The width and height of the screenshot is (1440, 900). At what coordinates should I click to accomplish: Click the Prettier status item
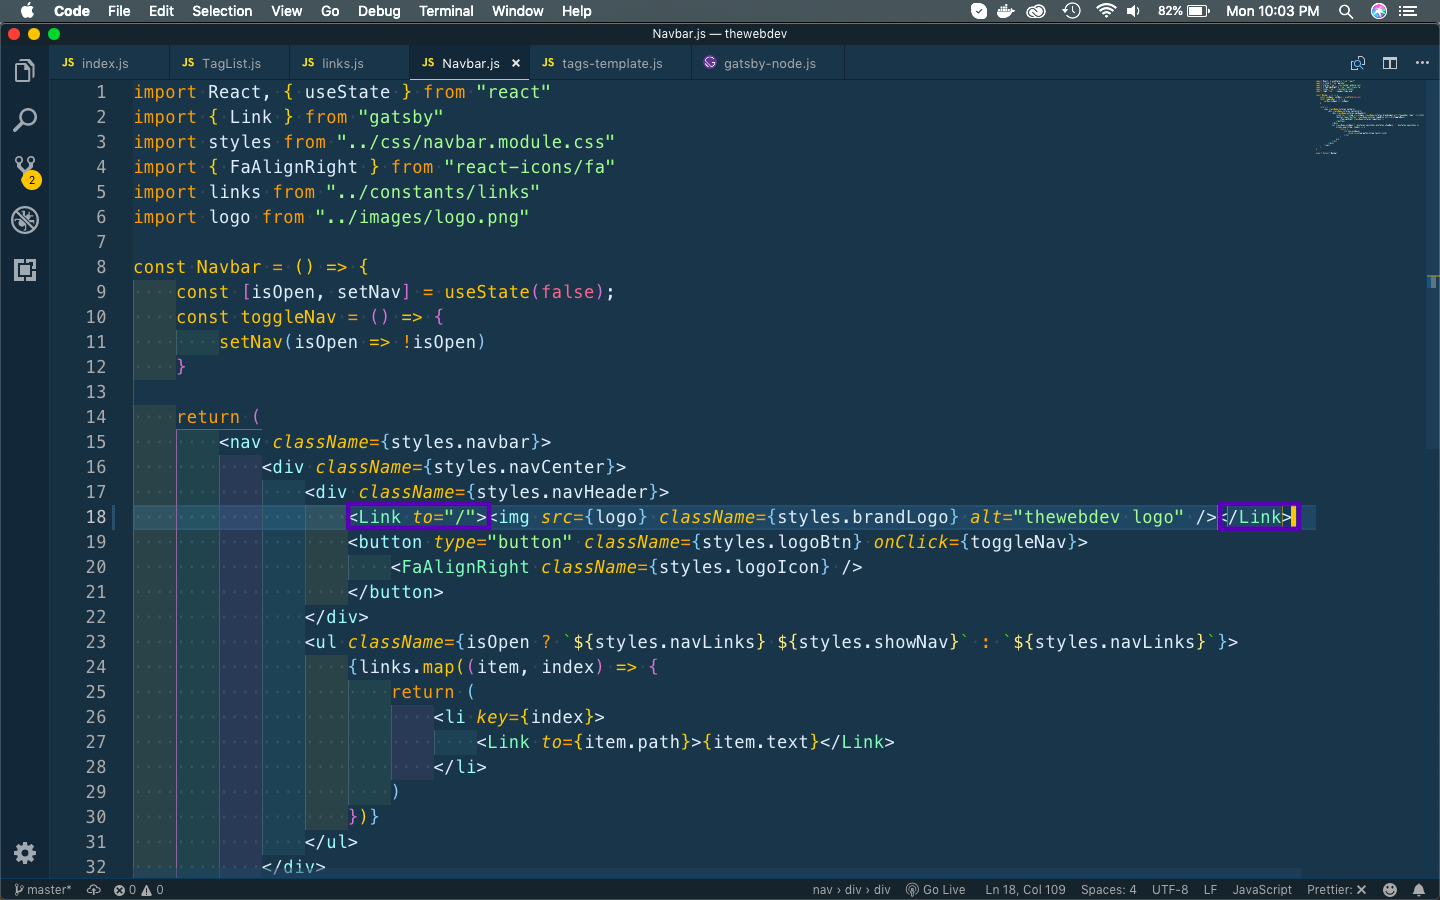click(x=1336, y=890)
